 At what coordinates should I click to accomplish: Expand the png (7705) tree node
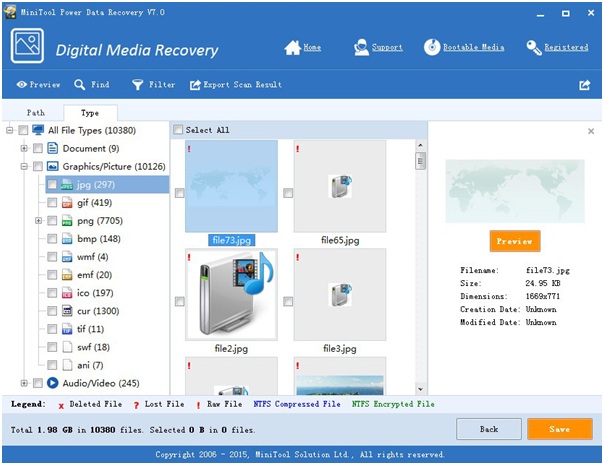point(39,221)
